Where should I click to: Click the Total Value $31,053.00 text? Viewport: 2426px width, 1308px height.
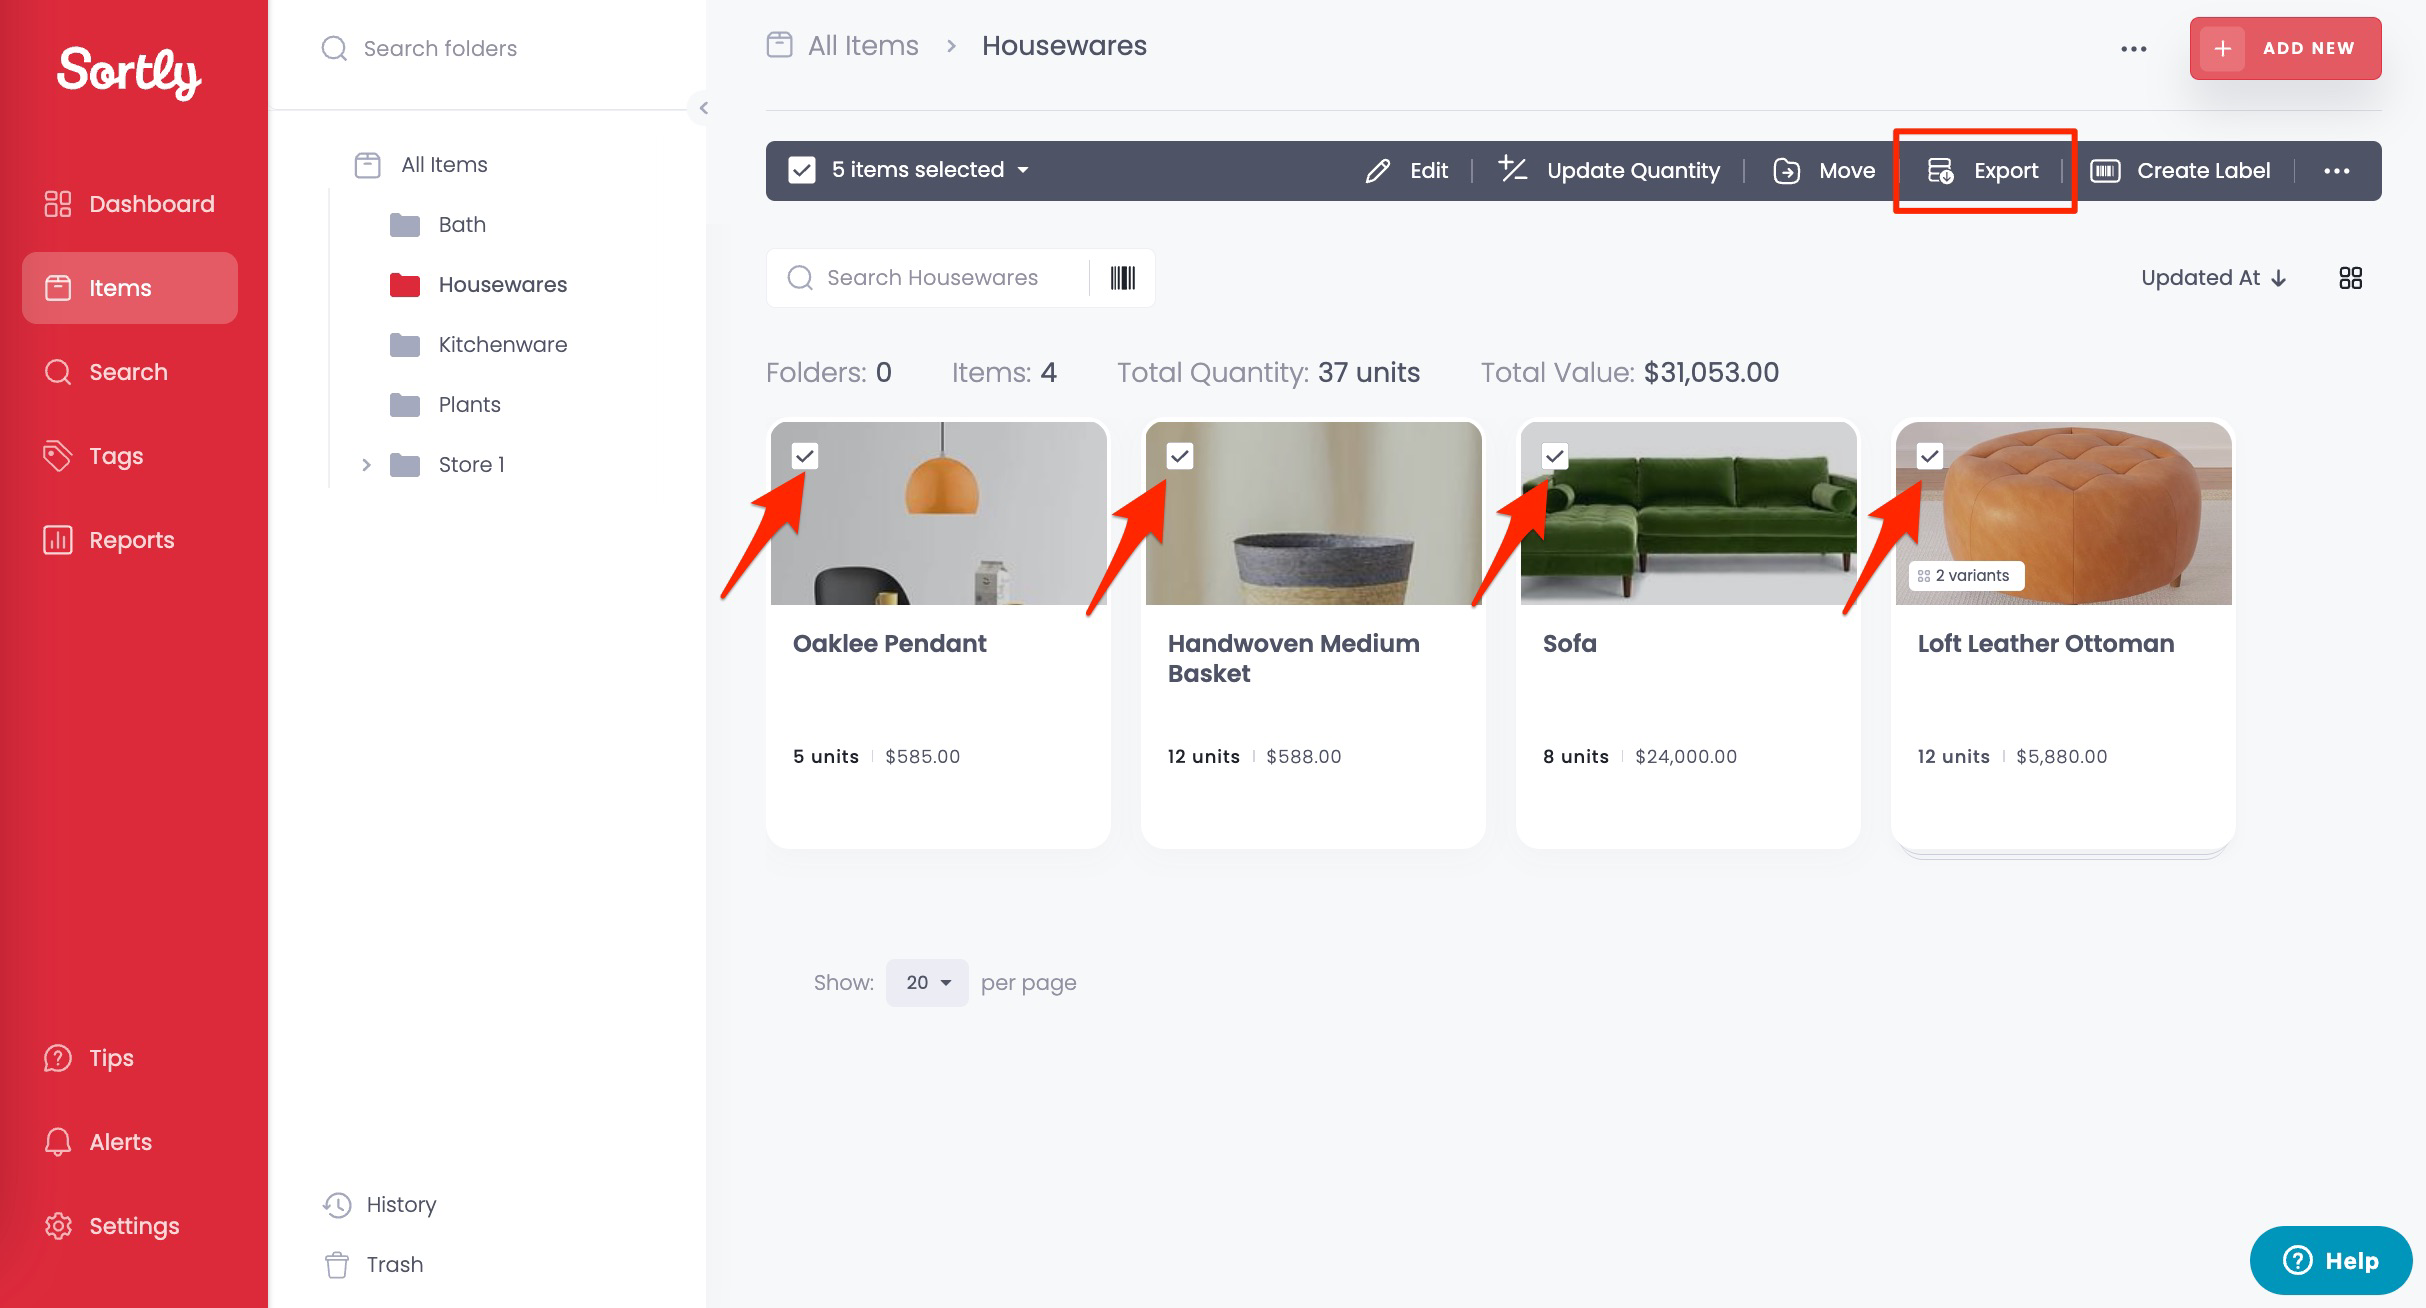point(1629,373)
